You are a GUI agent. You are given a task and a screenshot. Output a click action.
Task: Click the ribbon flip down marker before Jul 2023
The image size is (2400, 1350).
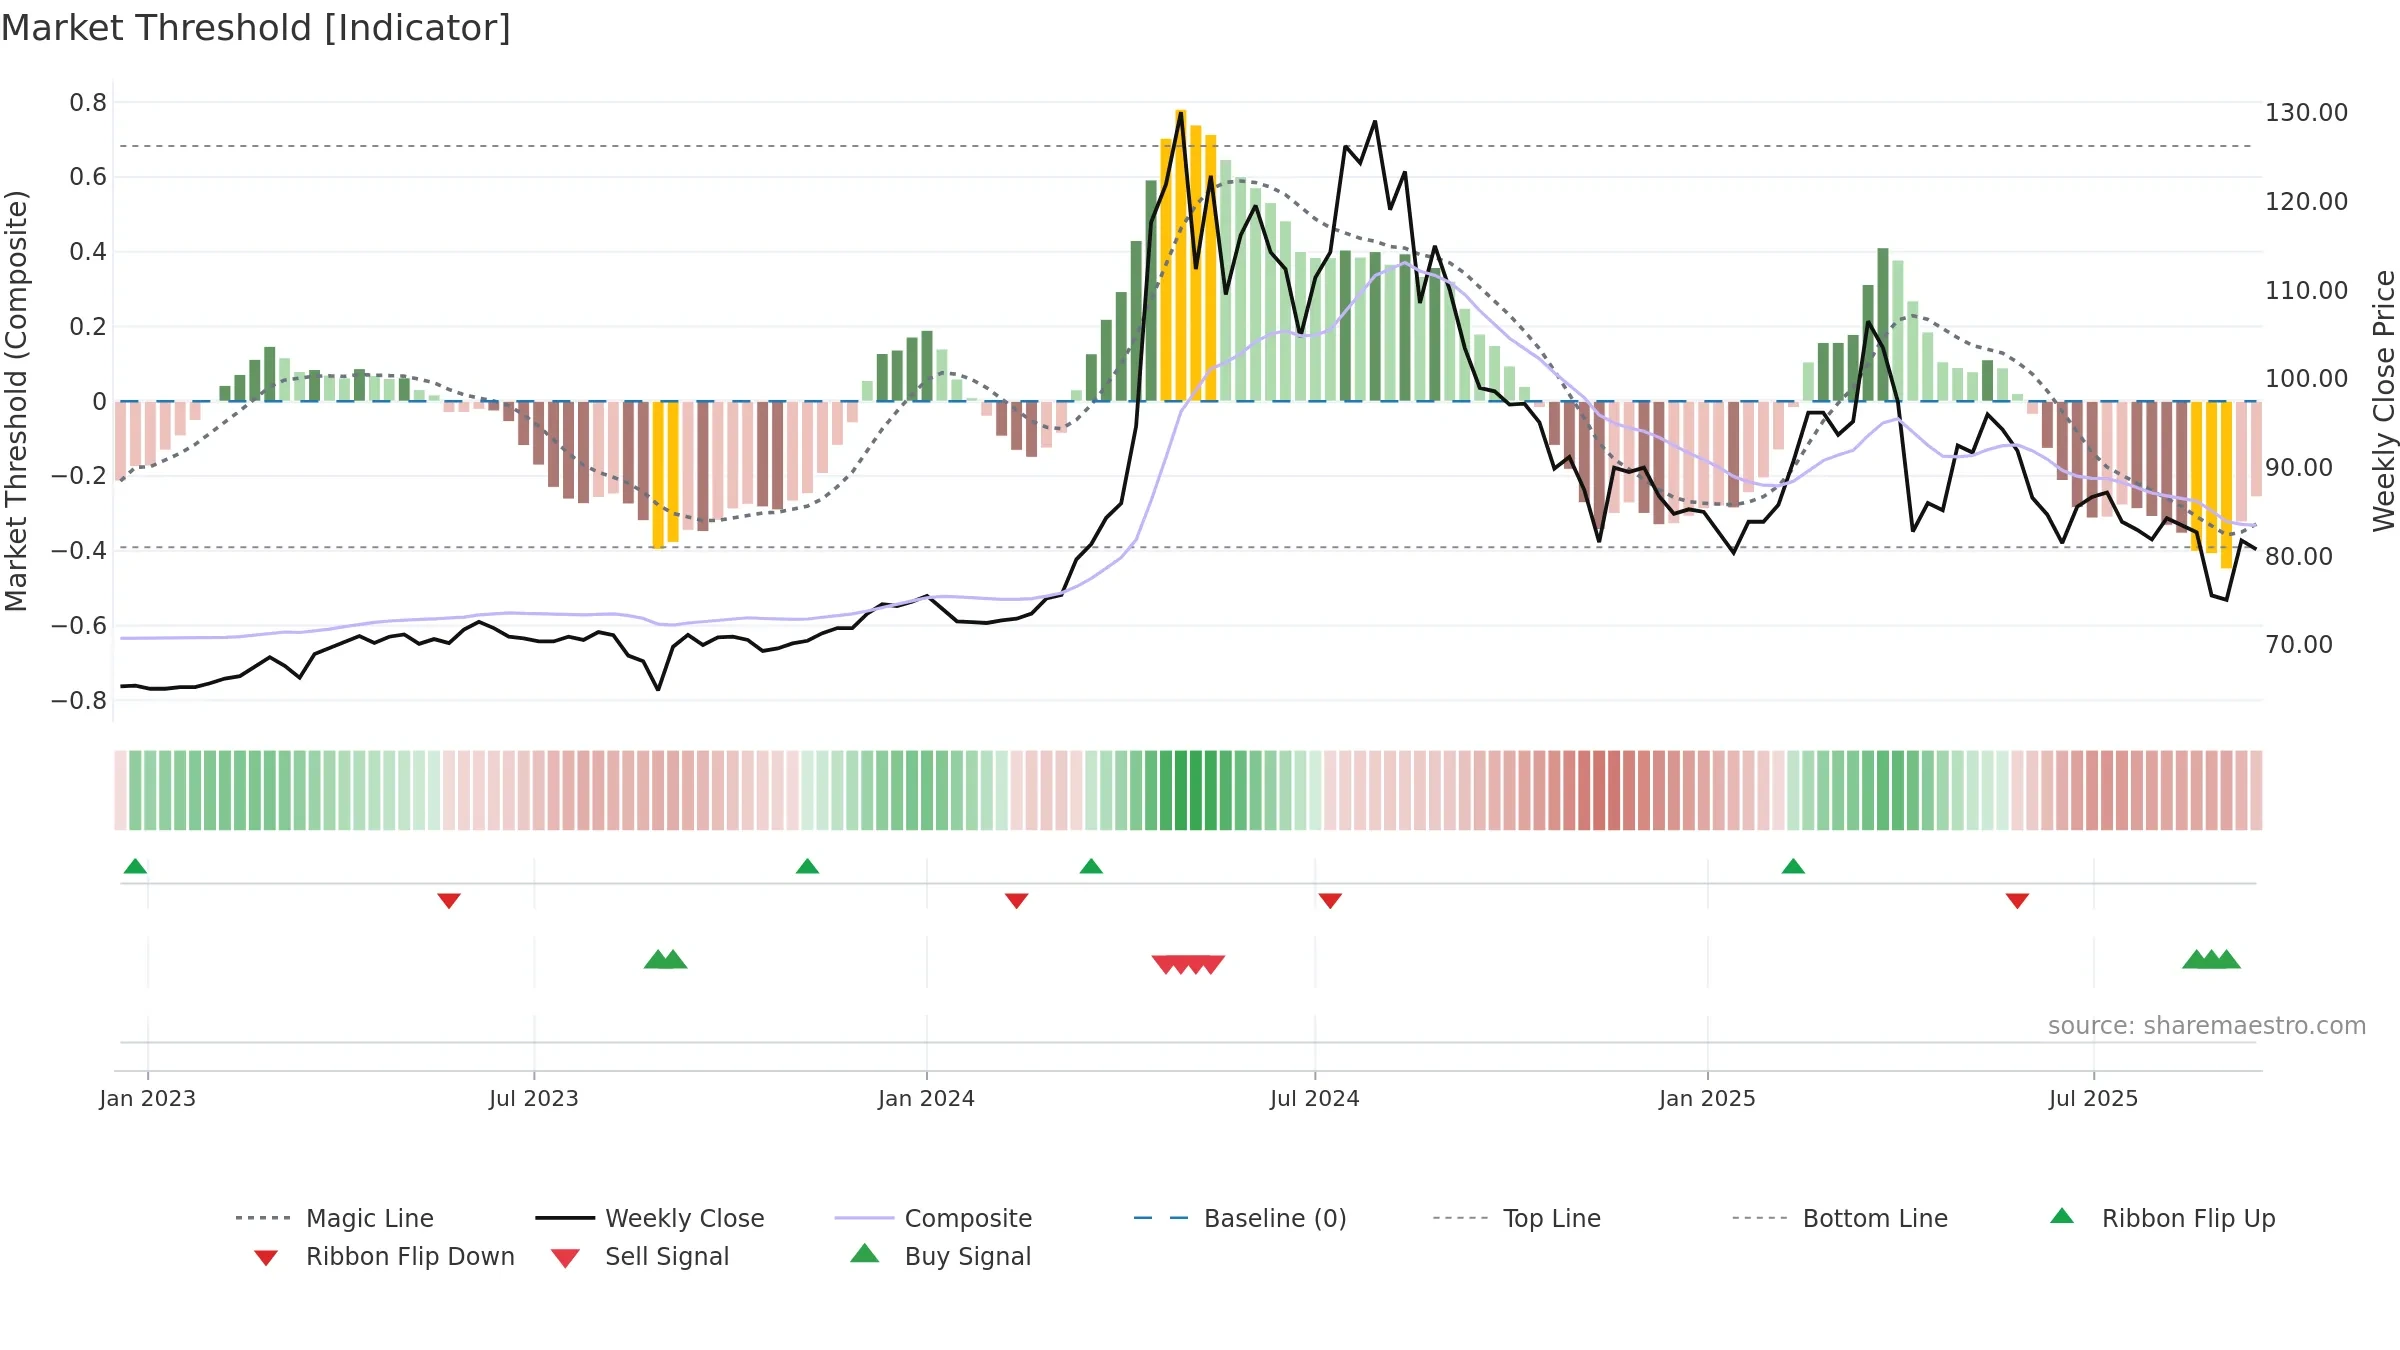(x=449, y=901)
